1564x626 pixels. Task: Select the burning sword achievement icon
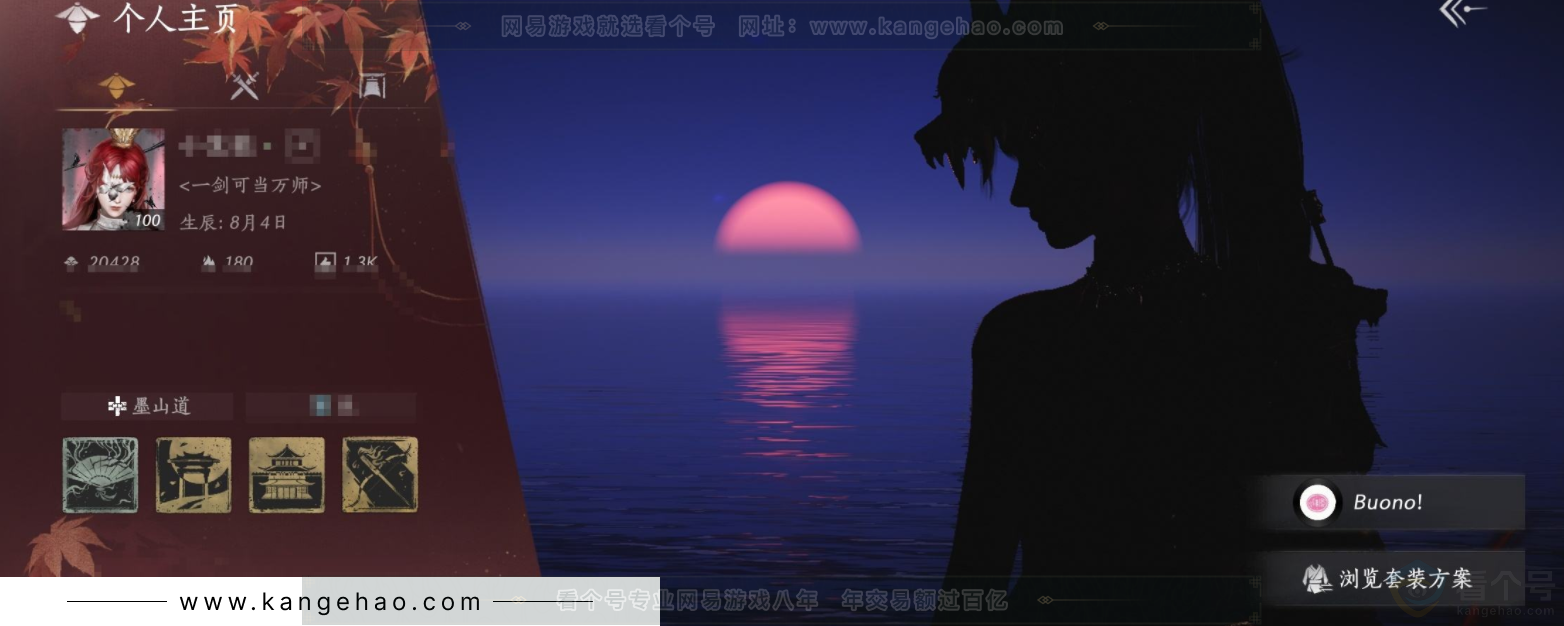tap(379, 475)
